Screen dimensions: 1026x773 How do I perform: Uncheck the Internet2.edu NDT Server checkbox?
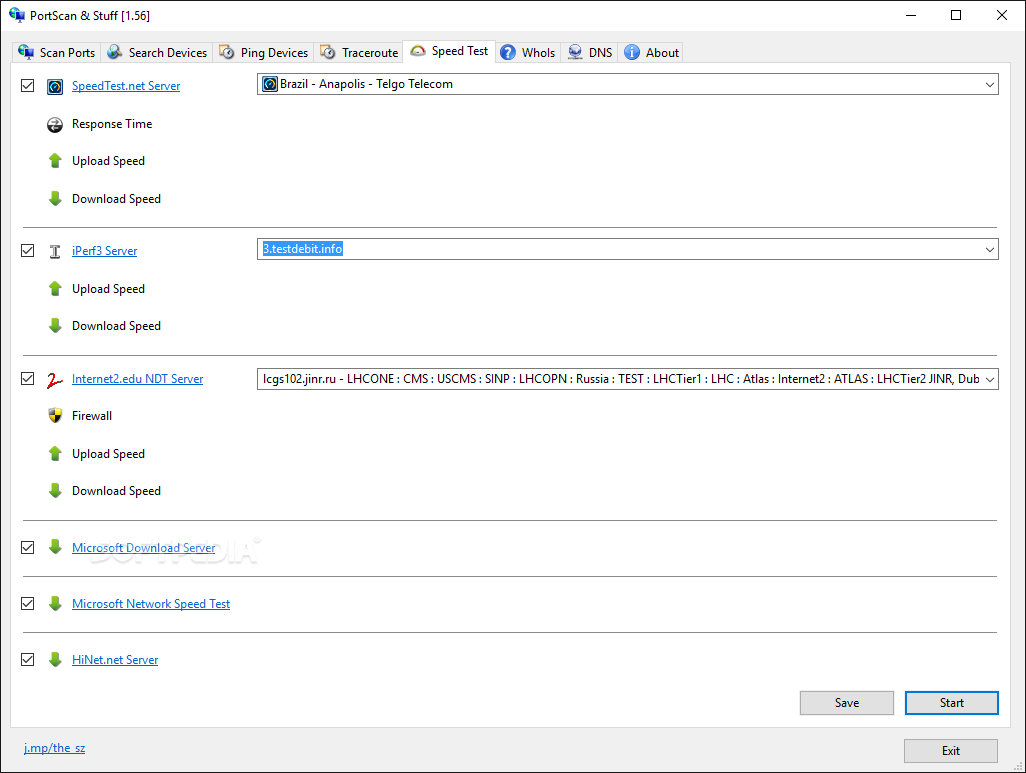(x=27, y=379)
